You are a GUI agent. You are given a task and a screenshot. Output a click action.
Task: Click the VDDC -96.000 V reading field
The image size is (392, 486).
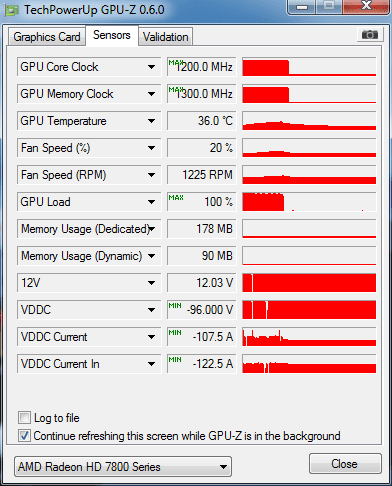point(202,310)
